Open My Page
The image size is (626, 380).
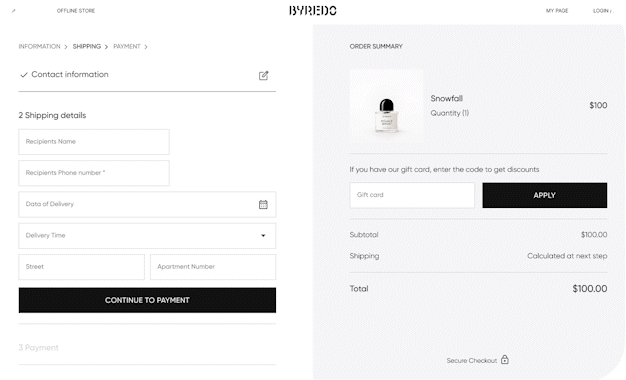(557, 11)
